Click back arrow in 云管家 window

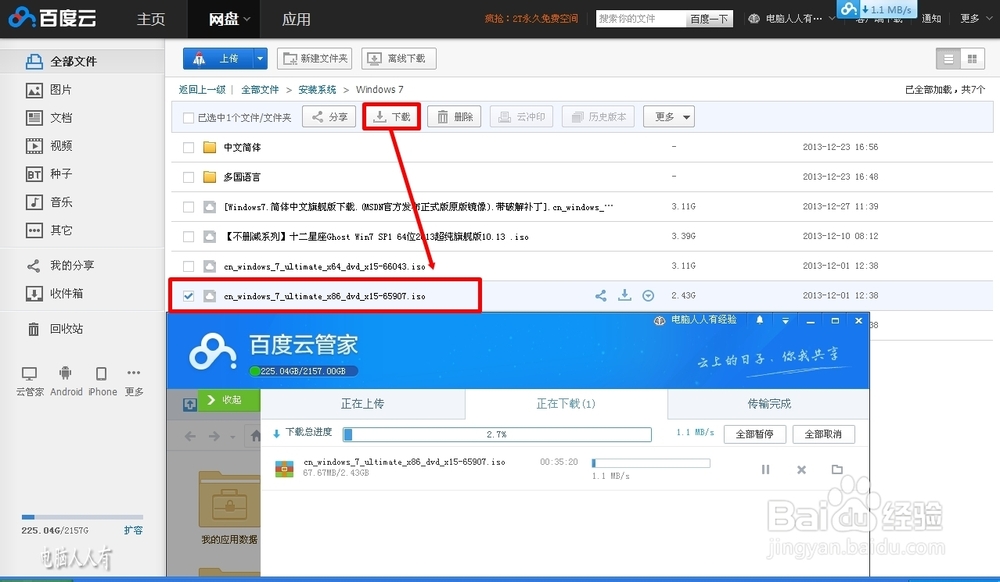pyautogui.click(x=190, y=437)
